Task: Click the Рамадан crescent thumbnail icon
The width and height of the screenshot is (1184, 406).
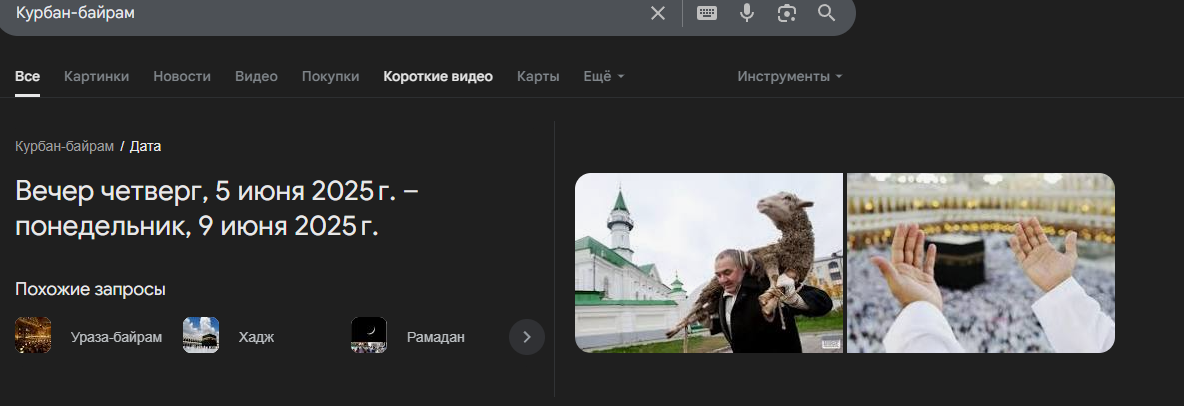Action: coord(369,335)
